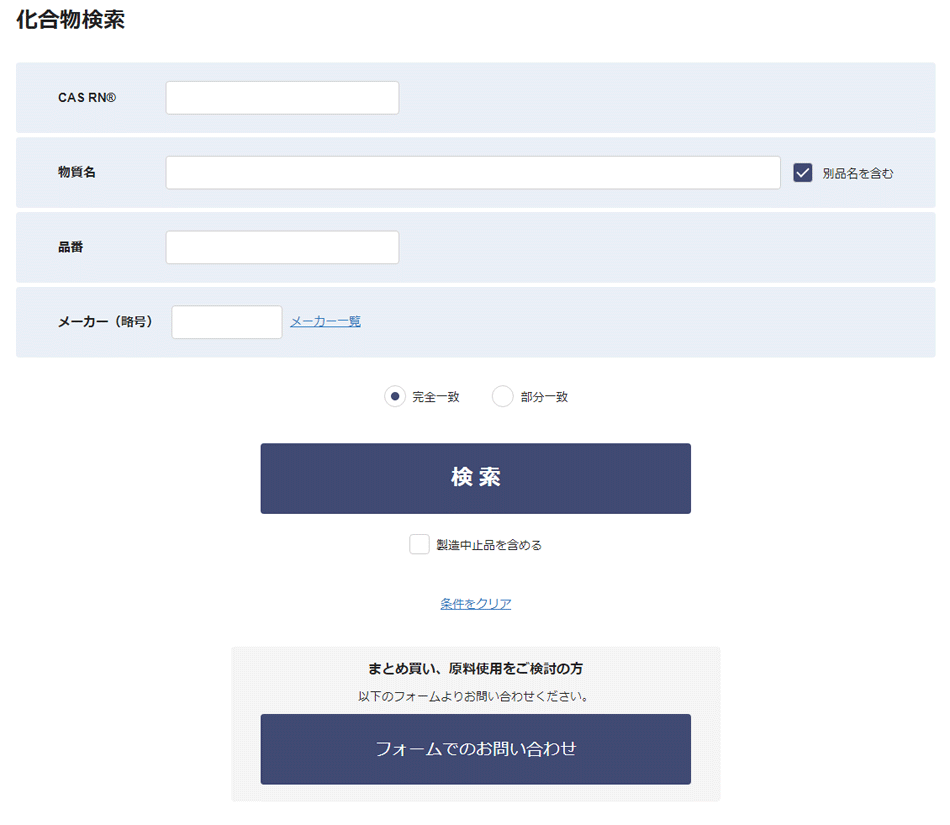Click the 品番 label text
This screenshot has height=825, width=950.
pyautogui.click(x=70, y=247)
